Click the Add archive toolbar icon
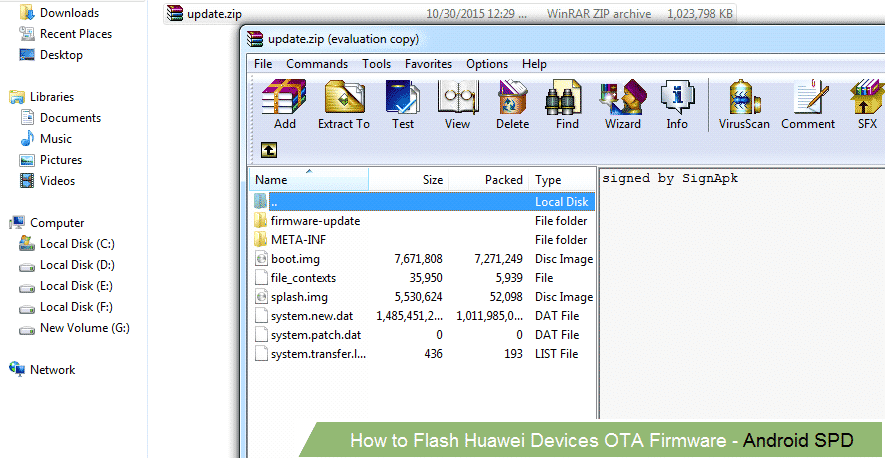885x458 pixels. 284,104
